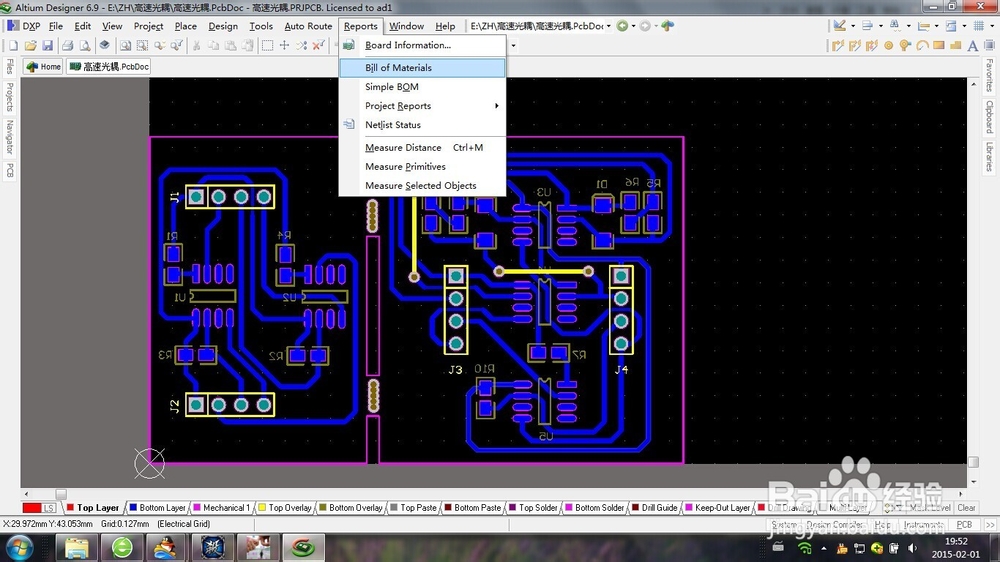The image size is (1000, 562).
Task: Expand Project Reports submenu
Action: 422,106
